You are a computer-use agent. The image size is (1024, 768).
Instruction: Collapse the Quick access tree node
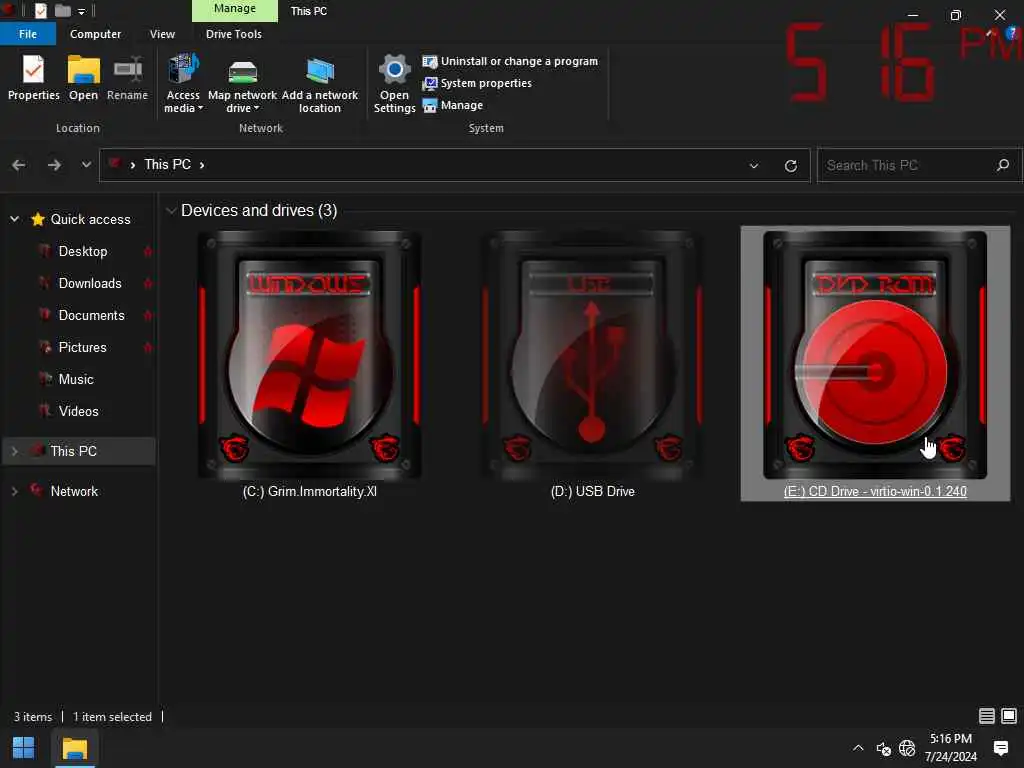click(x=14, y=219)
